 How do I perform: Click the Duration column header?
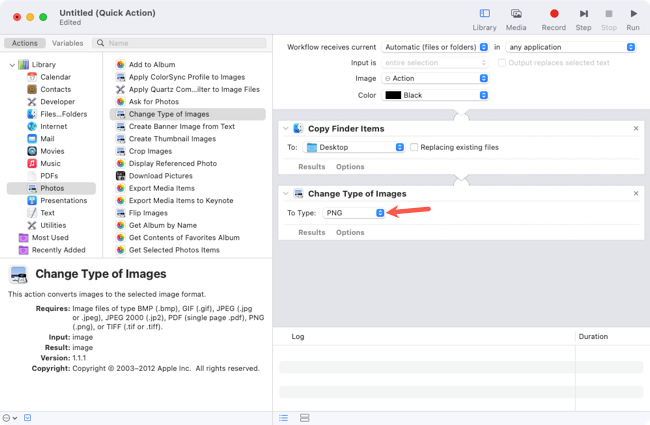click(x=593, y=337)
